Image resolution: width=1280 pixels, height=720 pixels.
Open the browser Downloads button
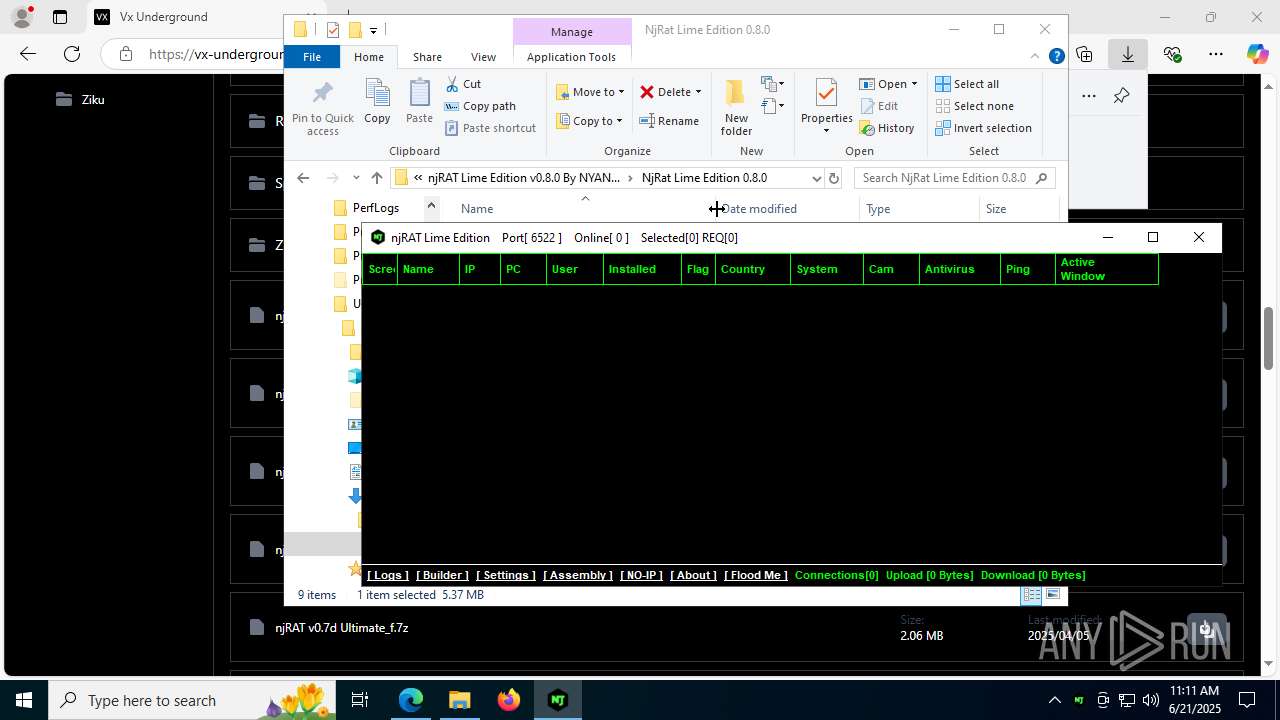[1128, 54]
